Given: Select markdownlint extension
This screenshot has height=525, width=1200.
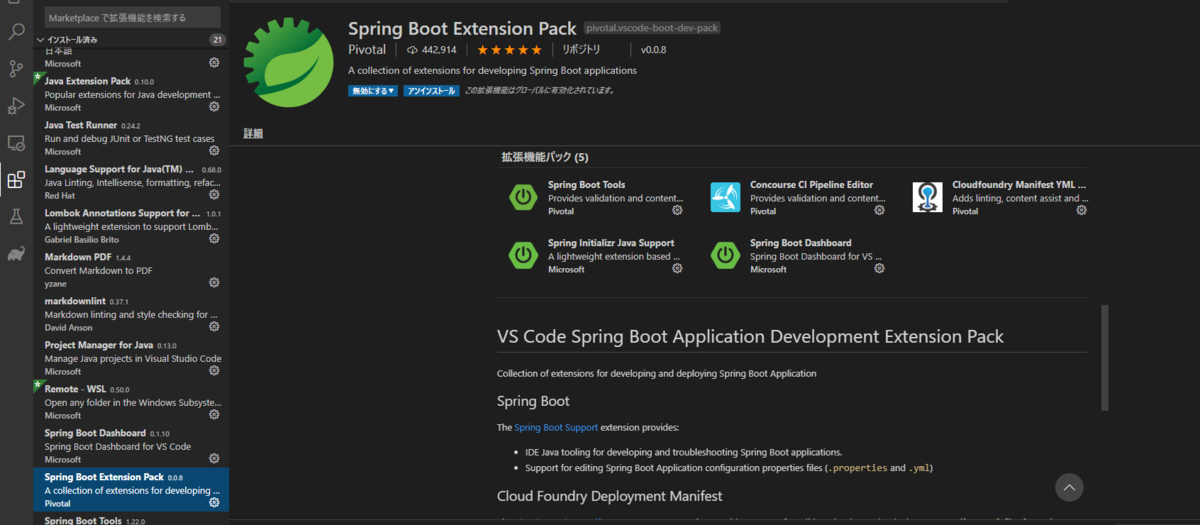Looking at the screenshot, I should coord(131,313).
